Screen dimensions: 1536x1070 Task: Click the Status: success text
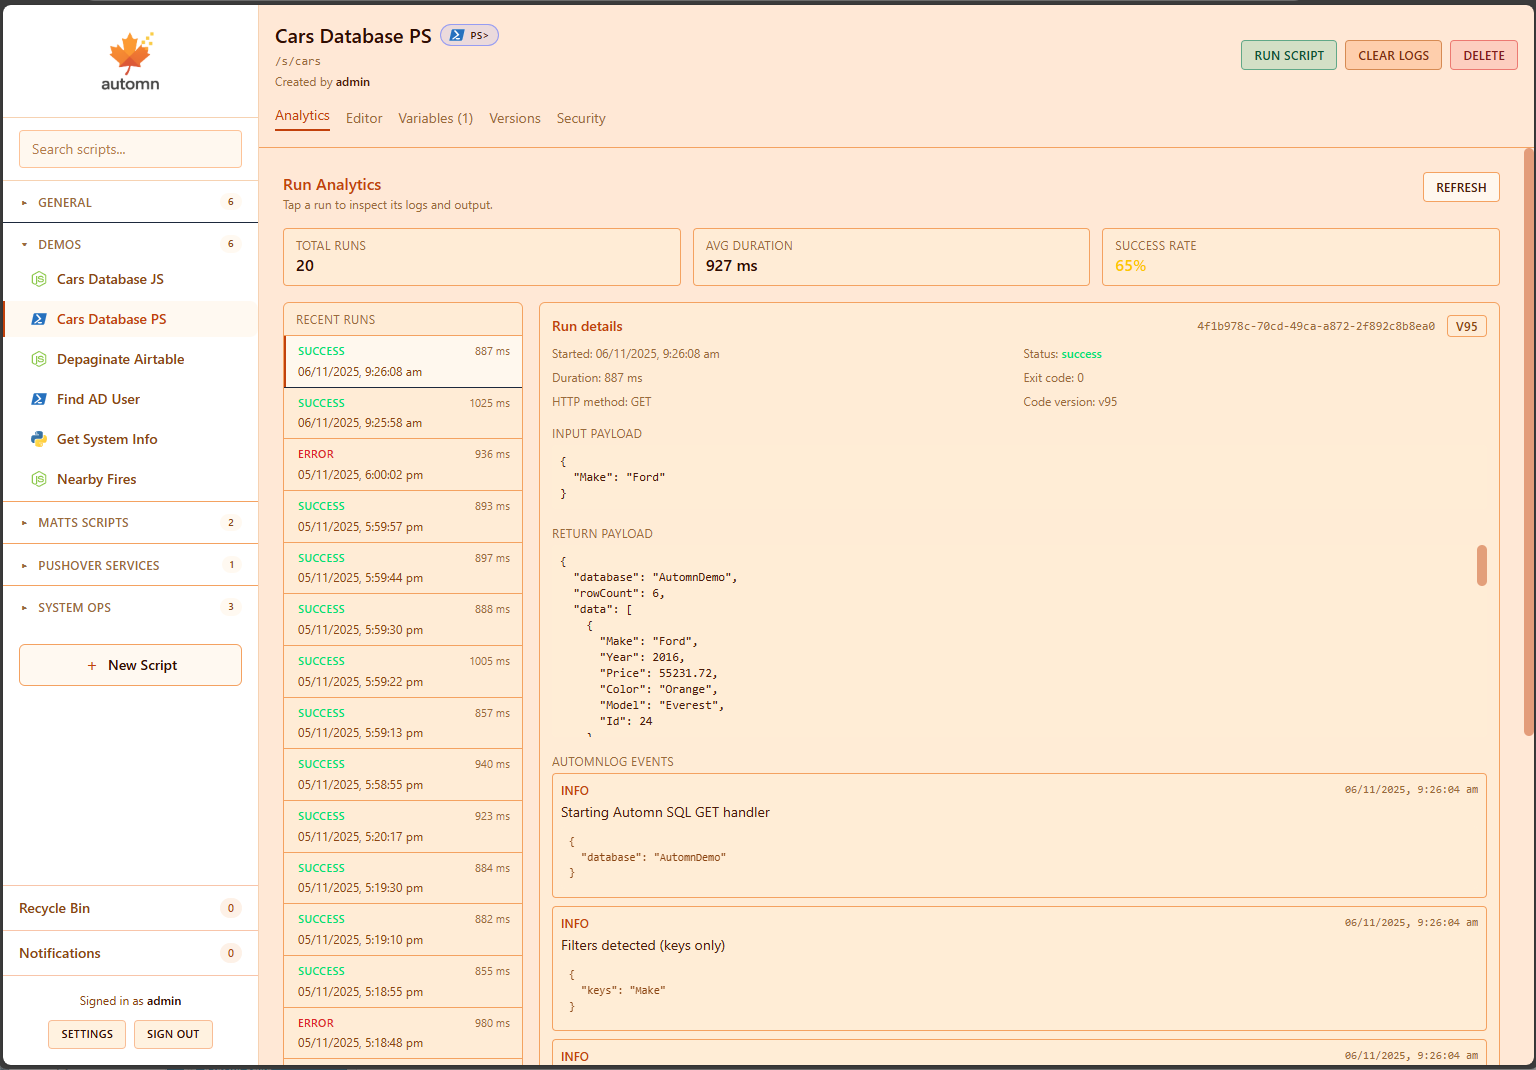tap(1062, 354)
